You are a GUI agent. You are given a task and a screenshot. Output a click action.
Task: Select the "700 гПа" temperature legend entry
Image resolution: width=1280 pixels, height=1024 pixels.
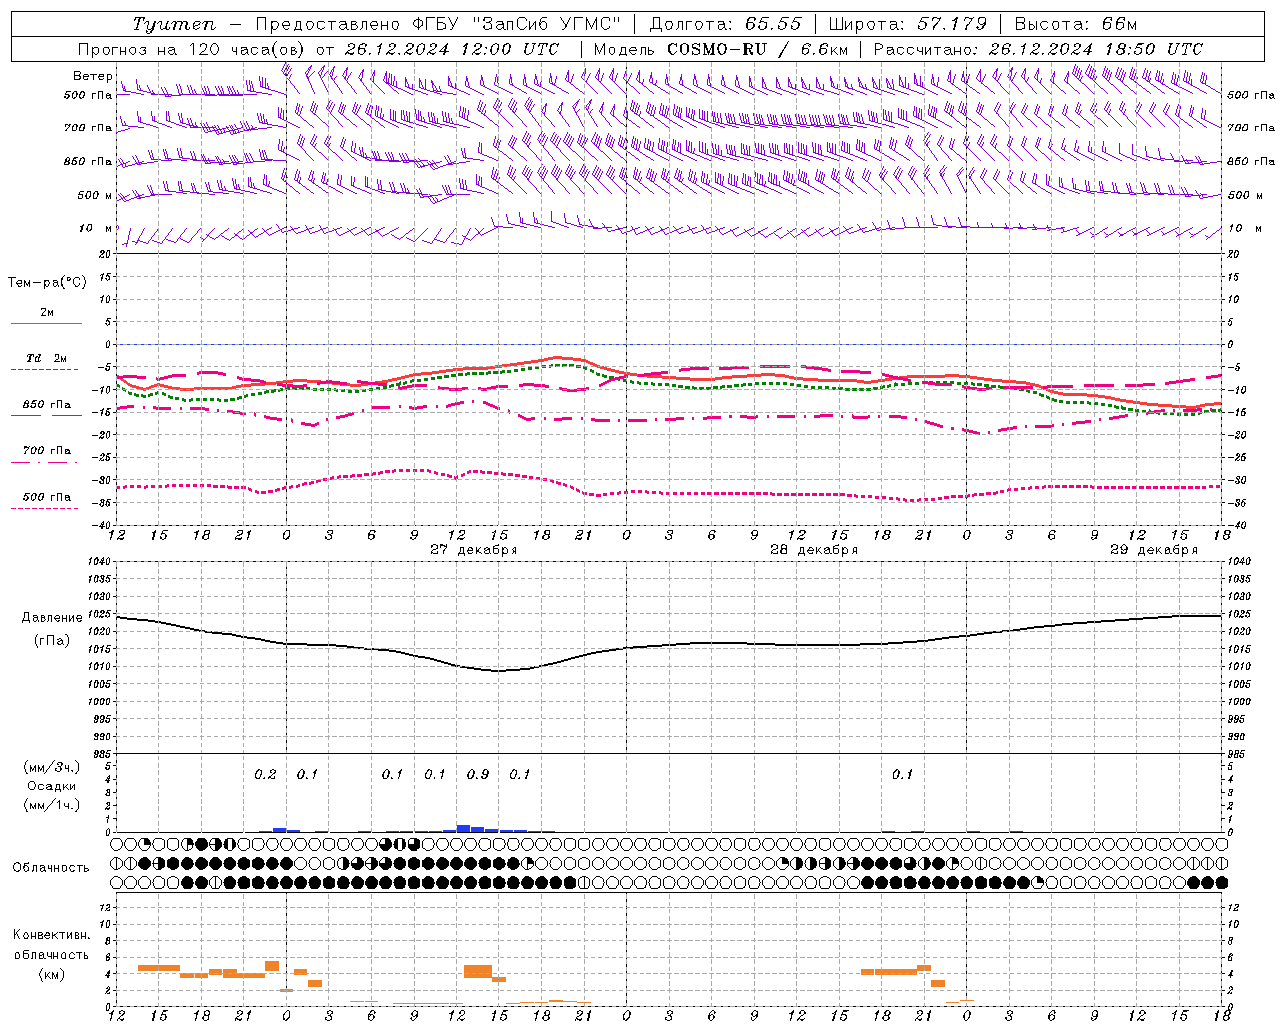click(x=47, y=450)
